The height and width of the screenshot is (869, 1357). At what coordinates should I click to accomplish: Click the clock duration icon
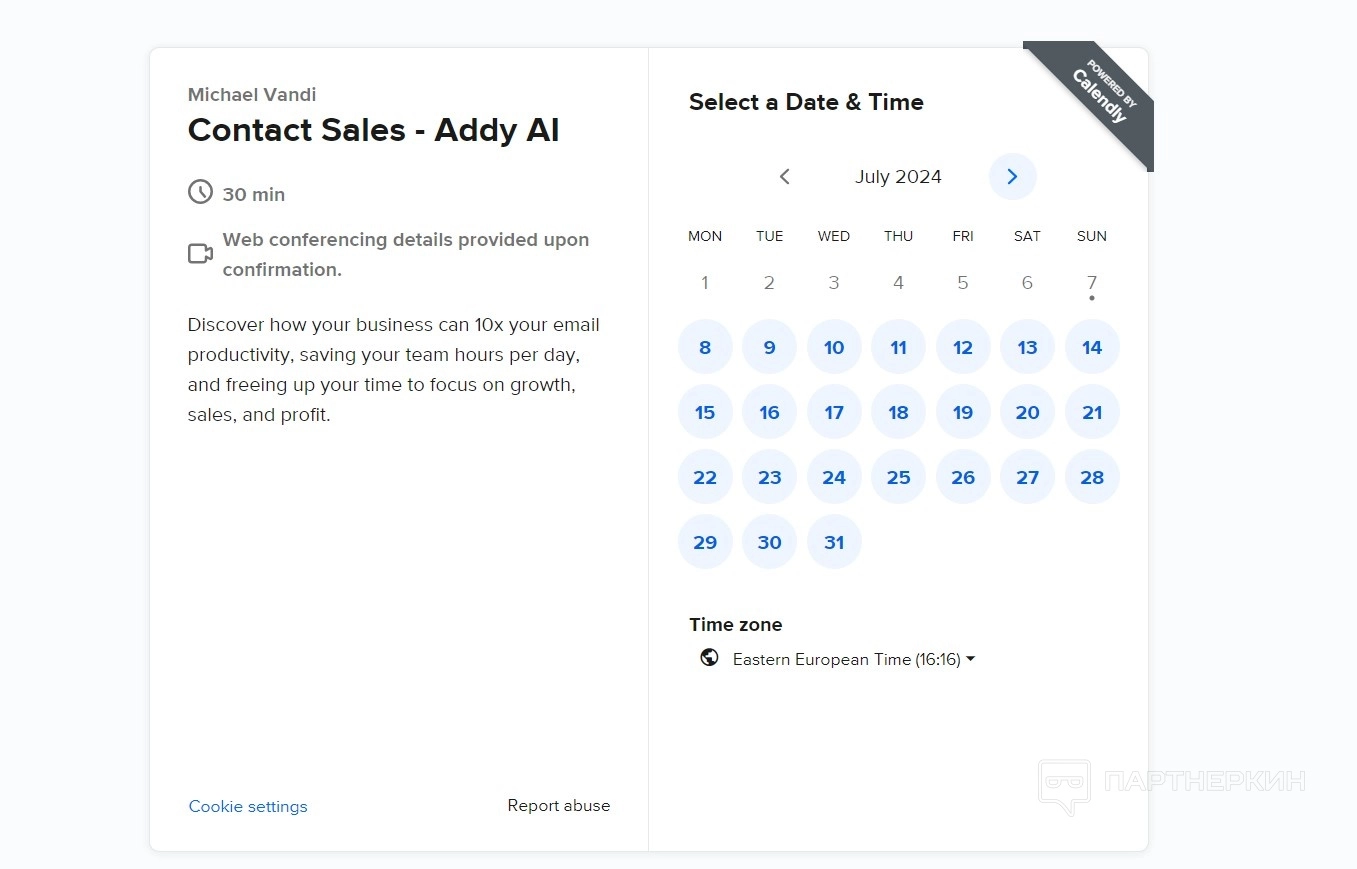201,192
